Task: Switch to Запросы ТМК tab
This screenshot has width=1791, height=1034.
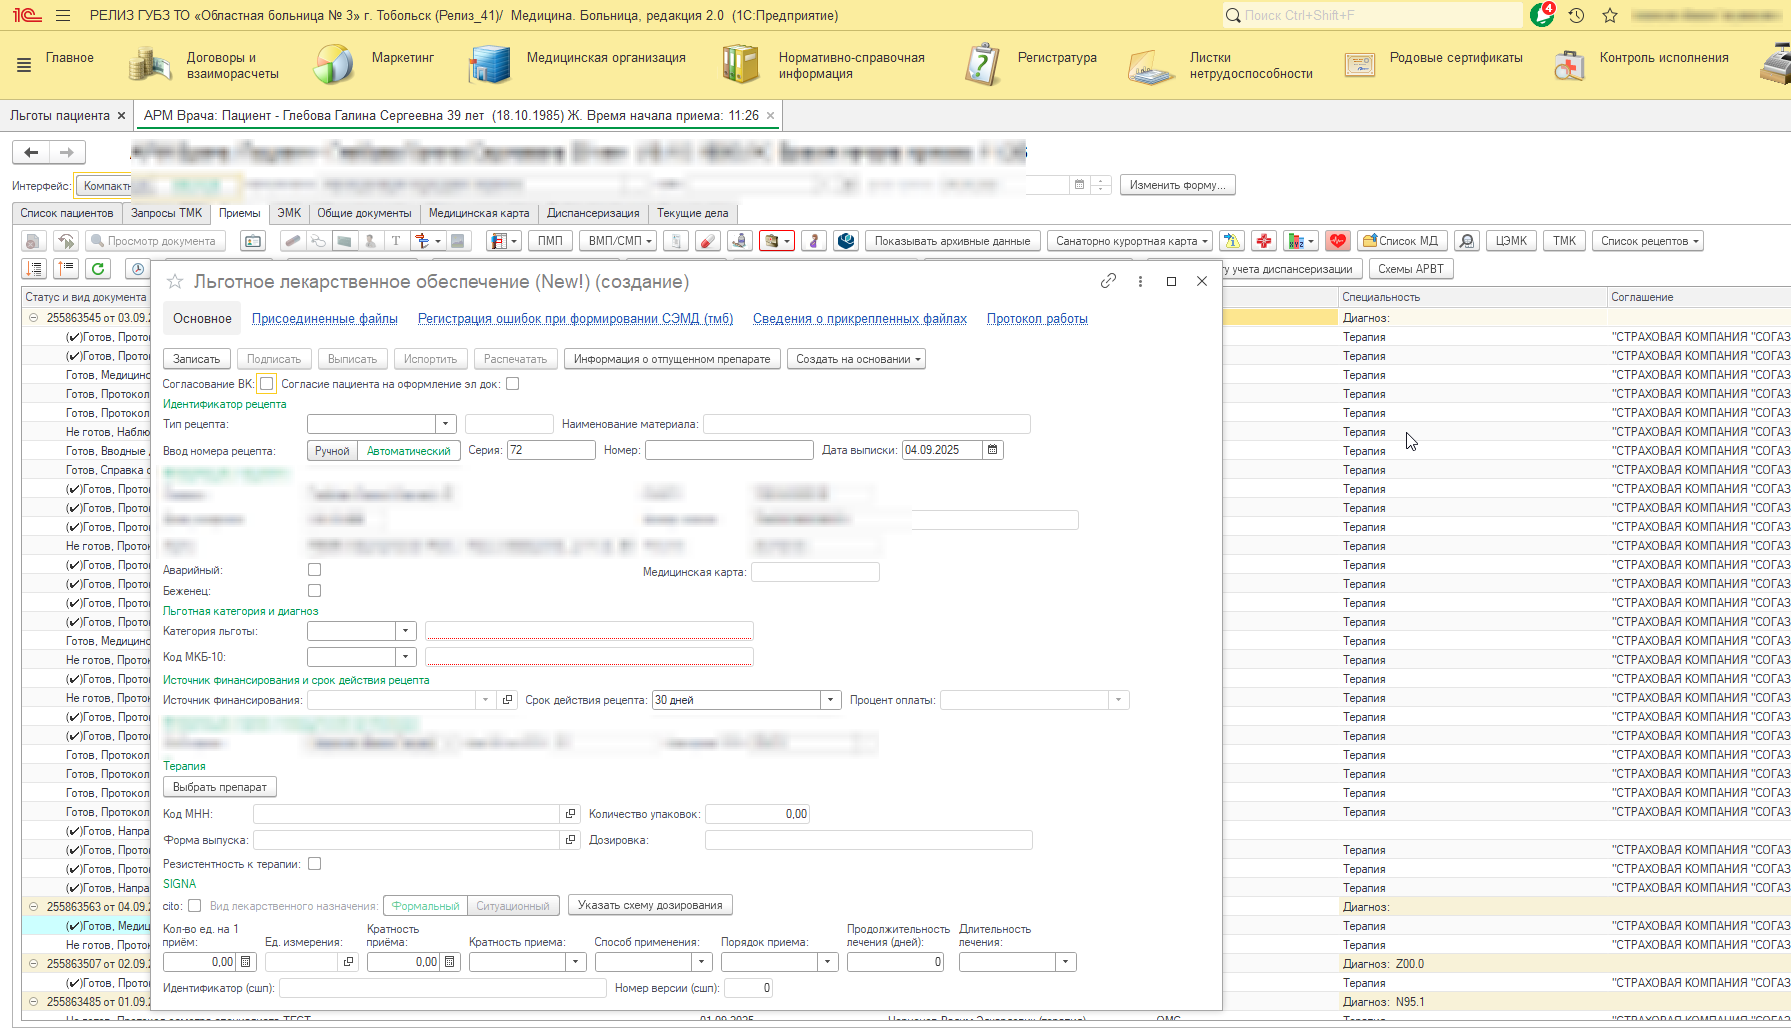Action: (166, 213)
